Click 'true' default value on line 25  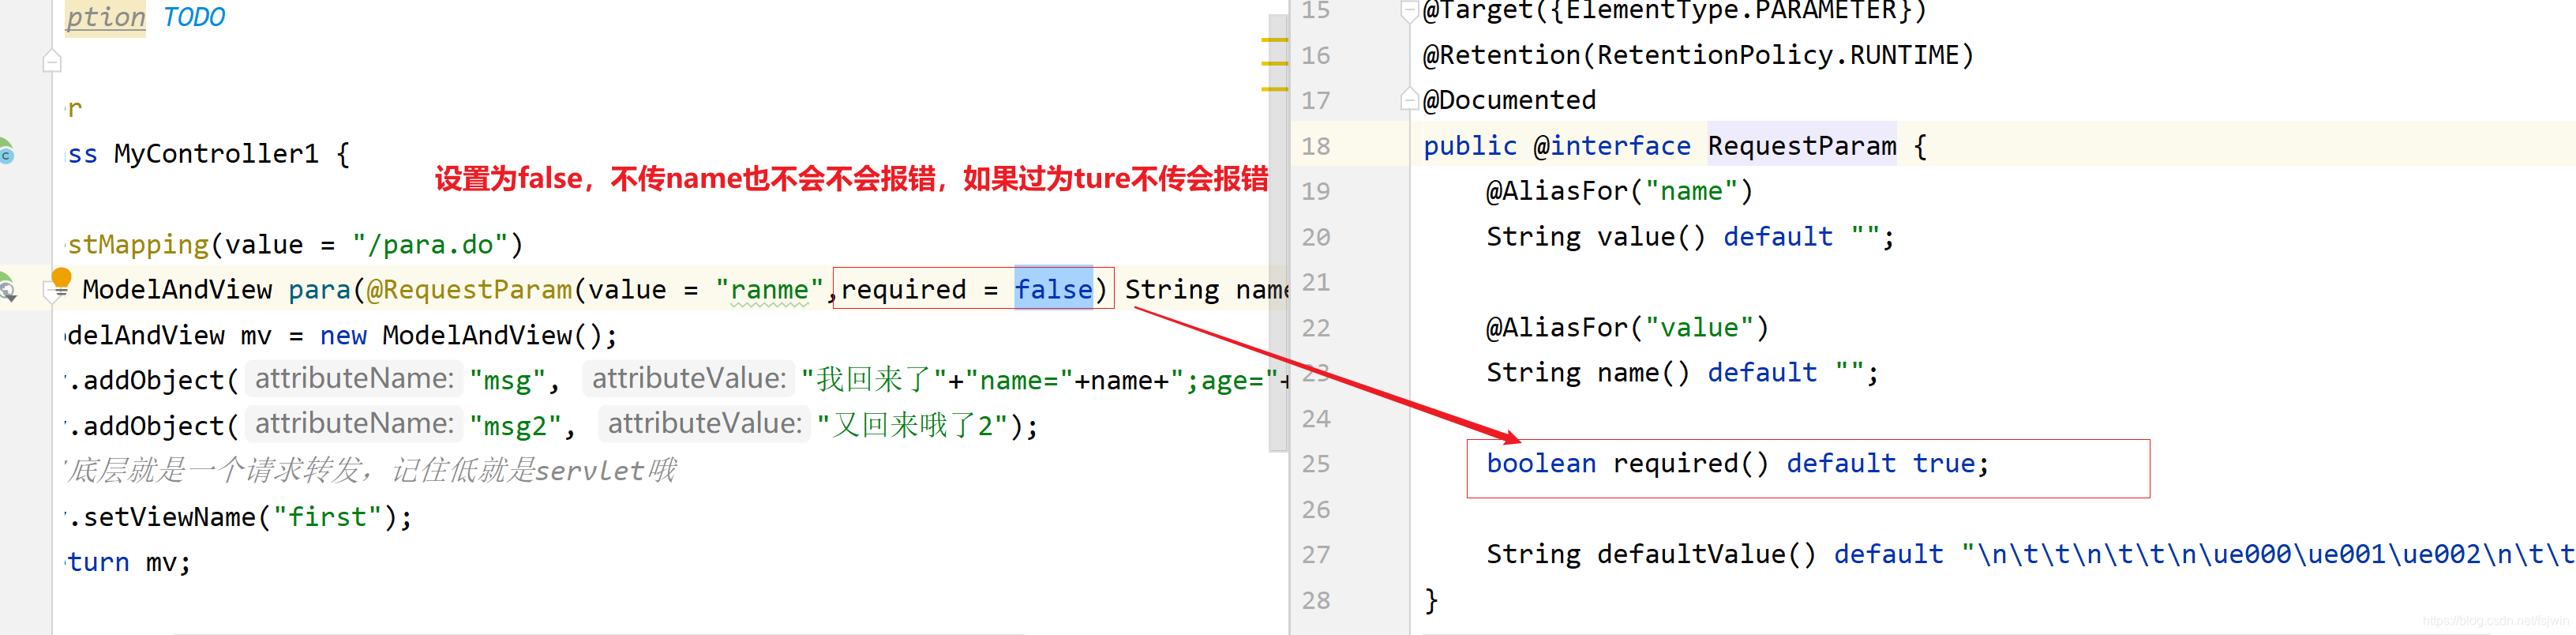[1943, 463]
